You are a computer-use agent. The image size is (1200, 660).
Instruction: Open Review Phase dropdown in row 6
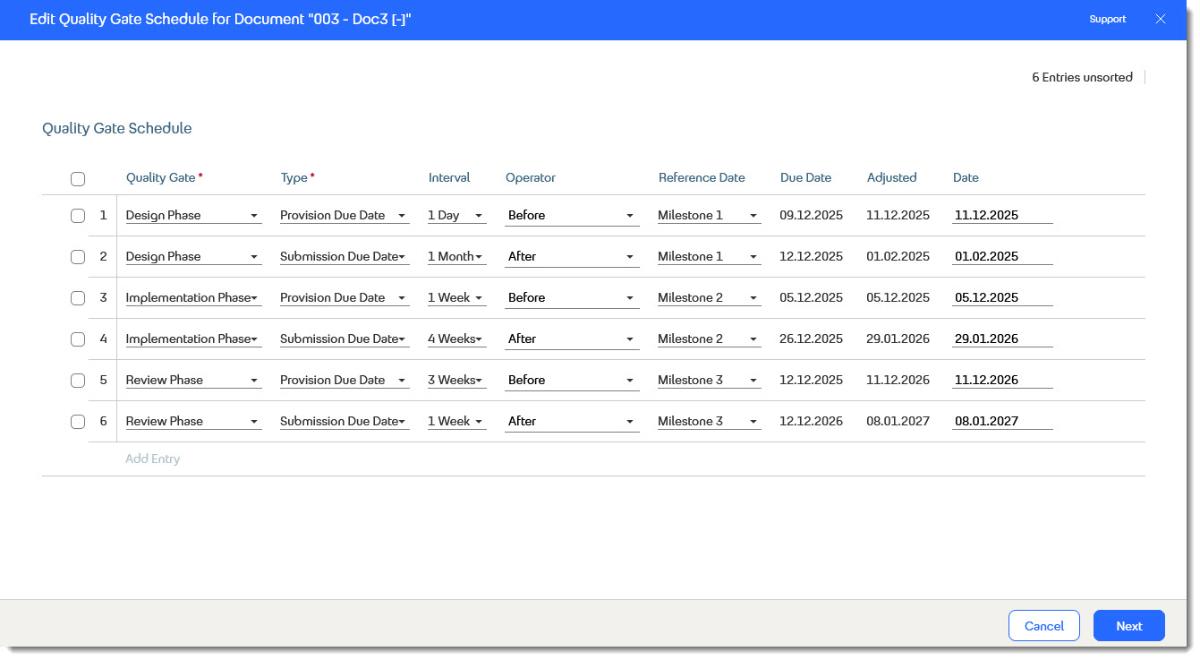(193, 421)
